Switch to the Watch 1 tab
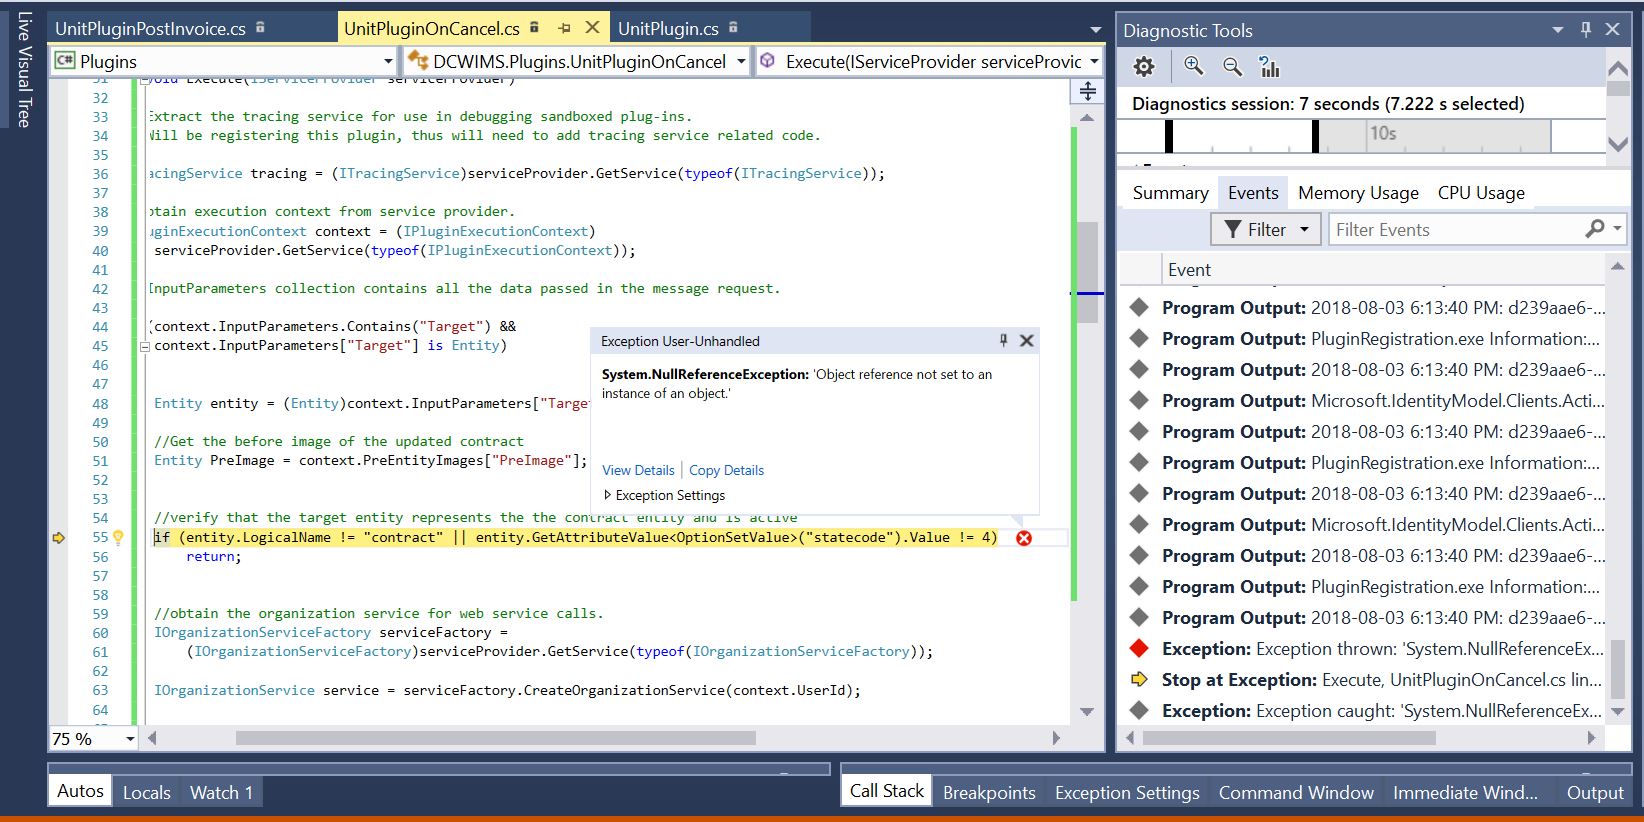 click(x=221, y=792)
